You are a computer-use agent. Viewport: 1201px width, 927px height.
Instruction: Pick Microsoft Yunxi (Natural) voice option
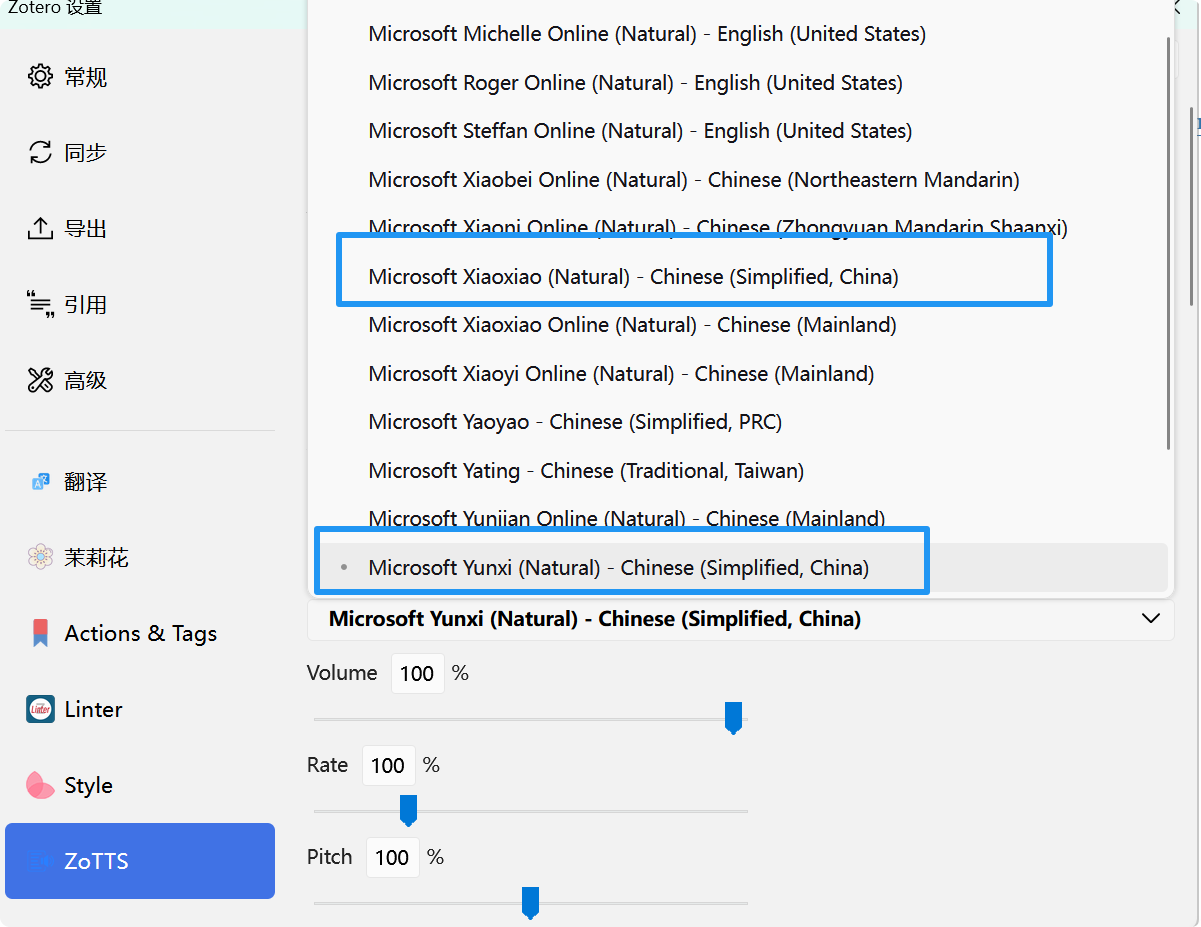tap(618, 568)
